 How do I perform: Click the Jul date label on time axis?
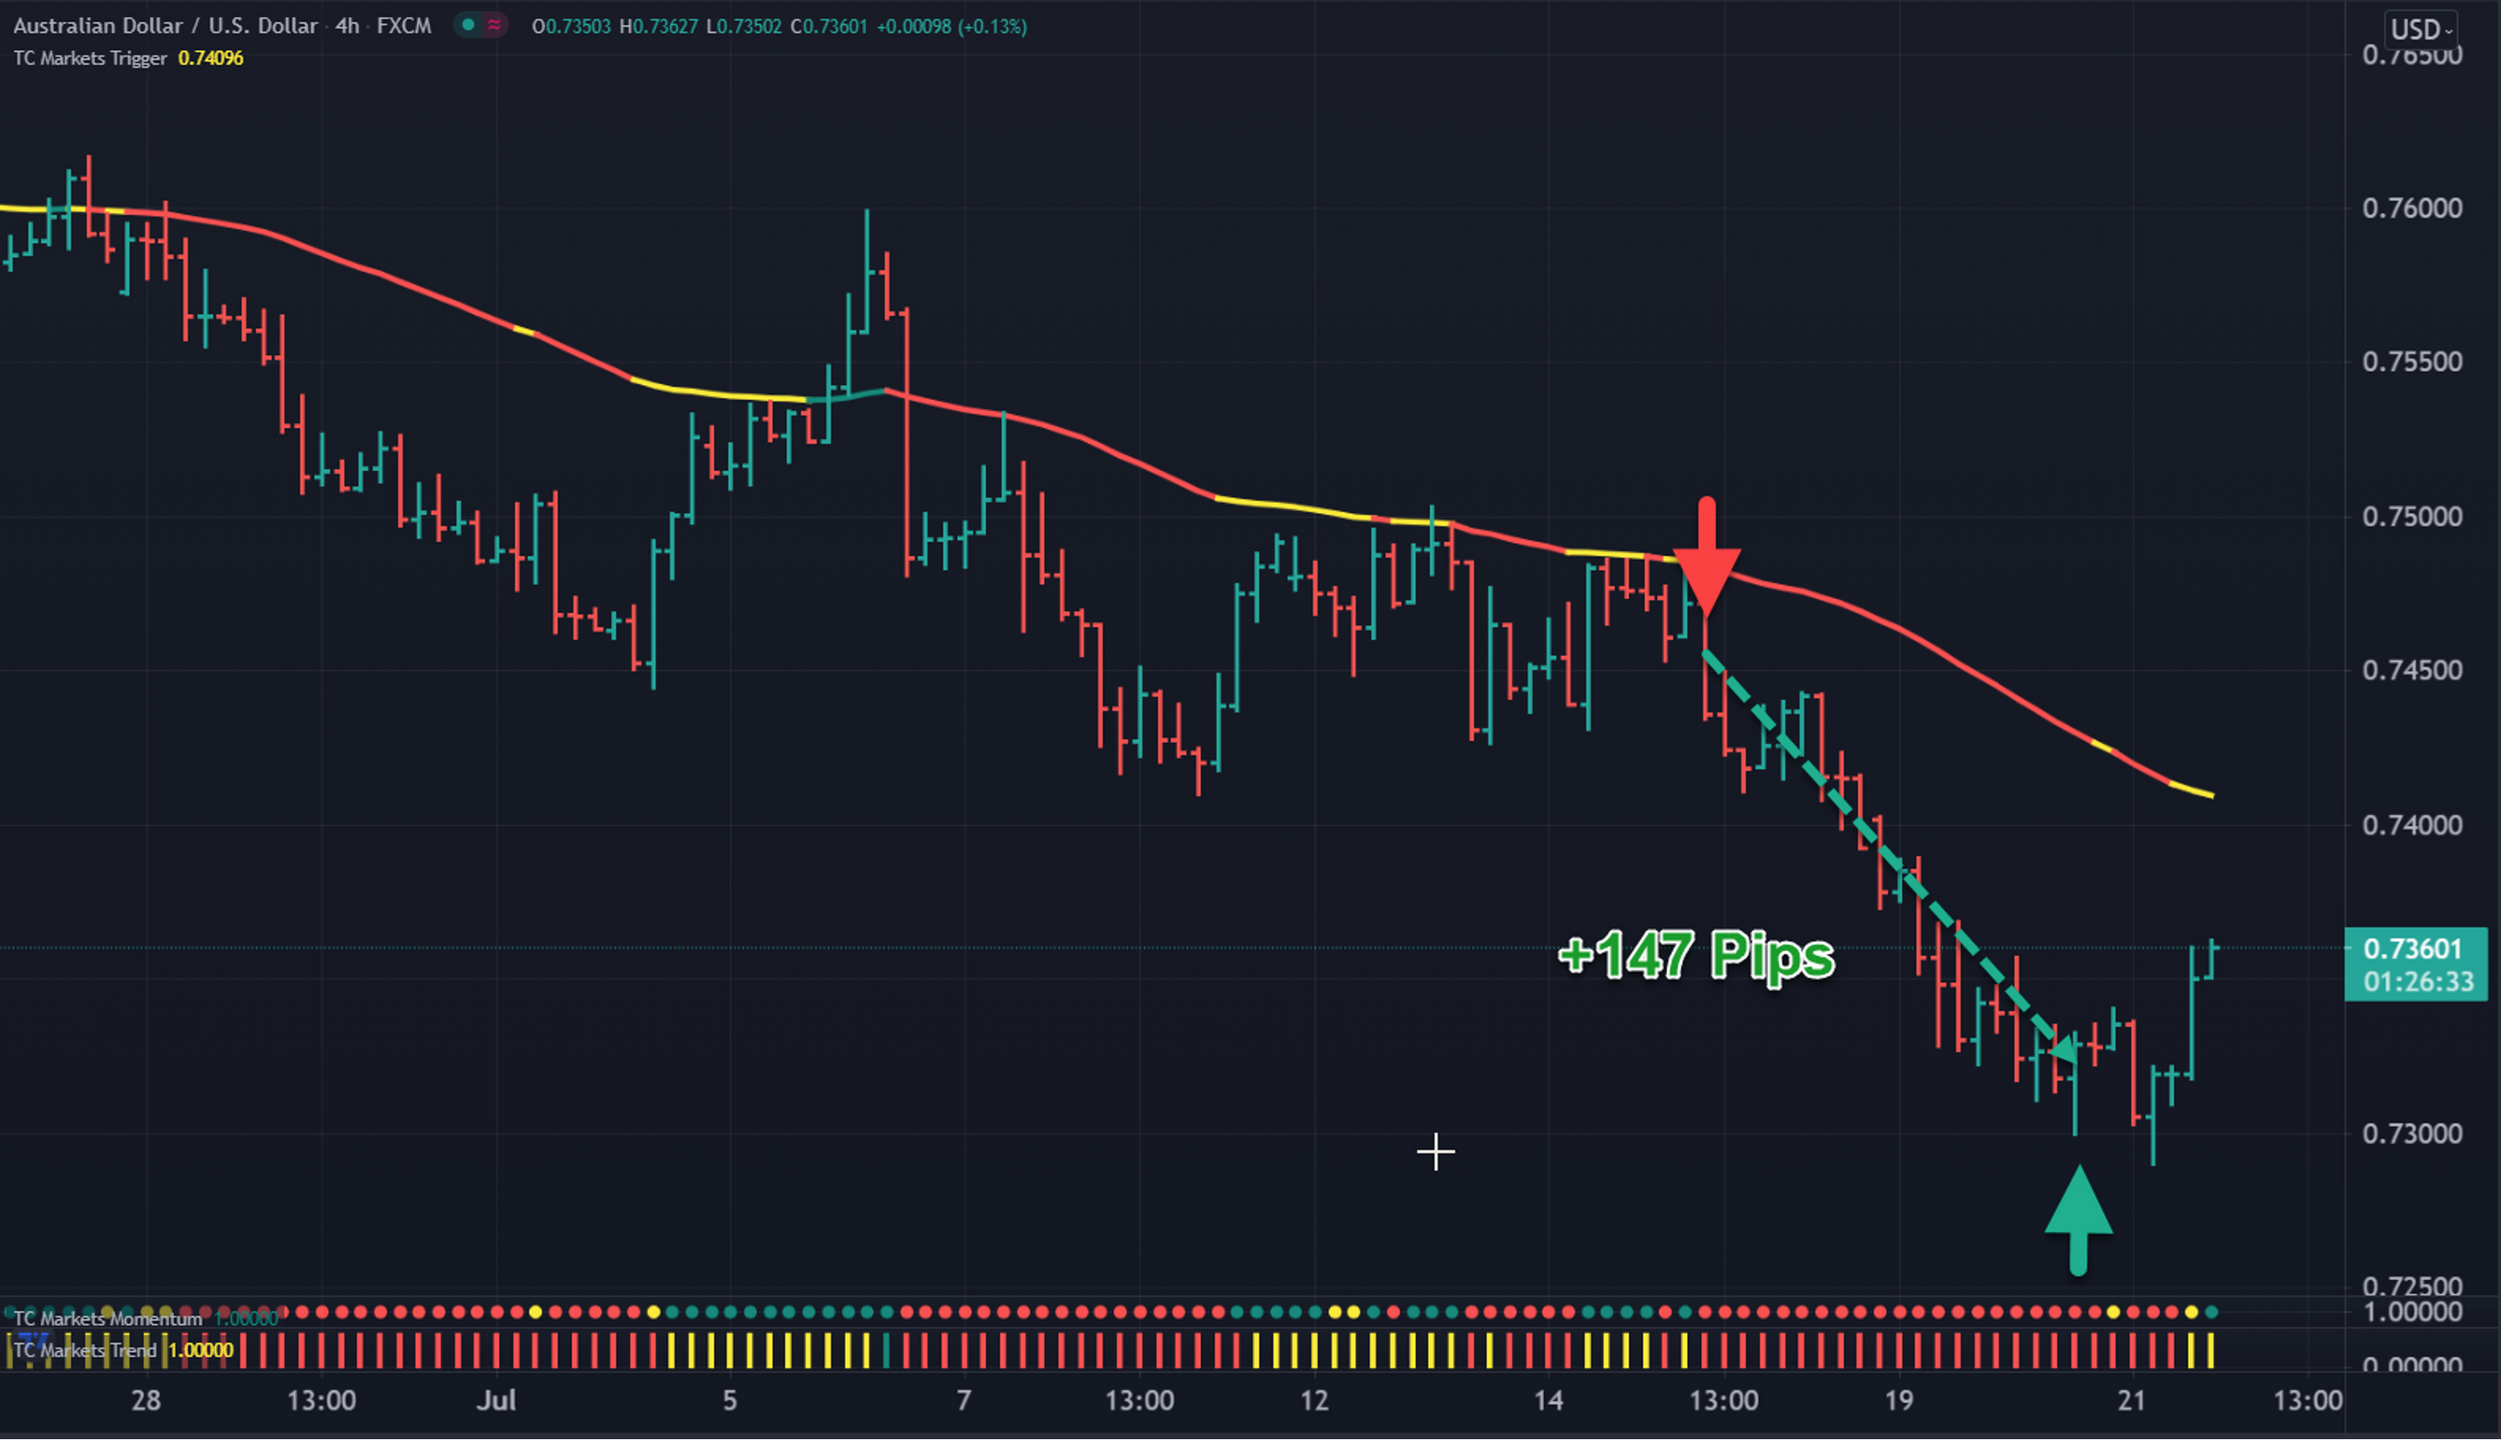click(x=496, y=1400)
